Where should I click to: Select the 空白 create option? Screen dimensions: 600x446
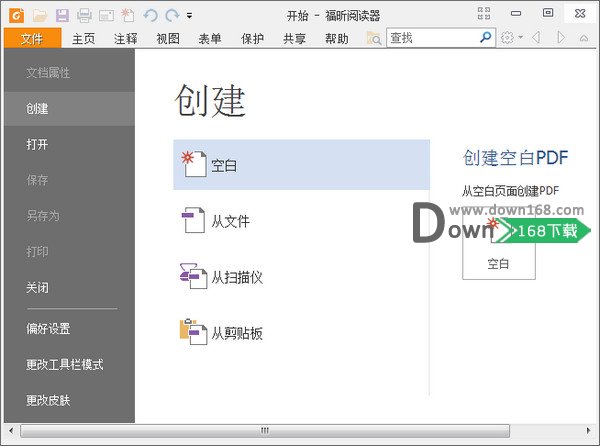coord(302,165)
